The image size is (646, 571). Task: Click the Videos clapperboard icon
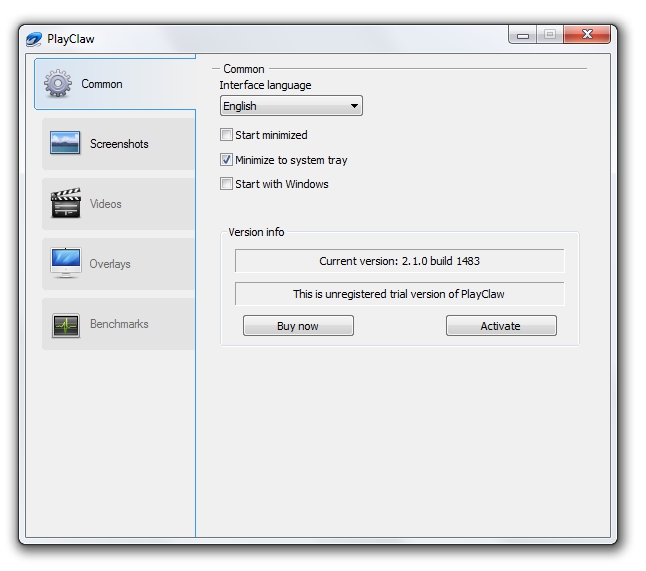66,203
